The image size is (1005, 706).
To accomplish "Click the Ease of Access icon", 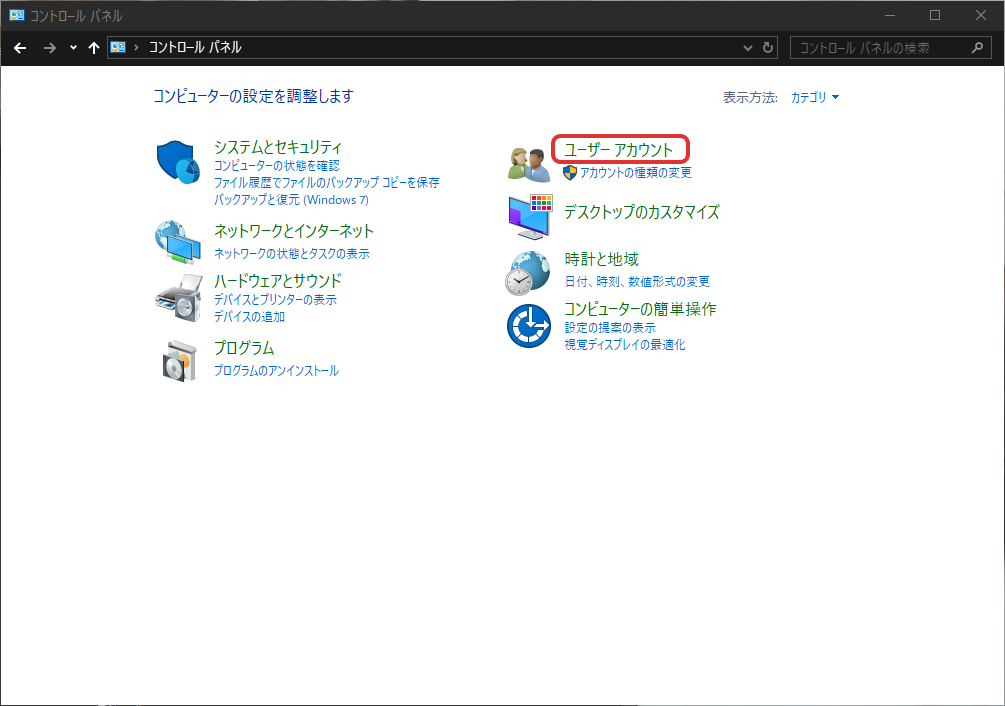I will (529, 326).
